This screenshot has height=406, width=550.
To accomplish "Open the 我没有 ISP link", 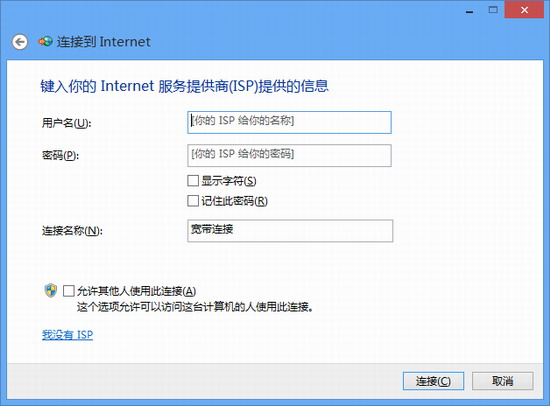I will [x=67, y=335].
